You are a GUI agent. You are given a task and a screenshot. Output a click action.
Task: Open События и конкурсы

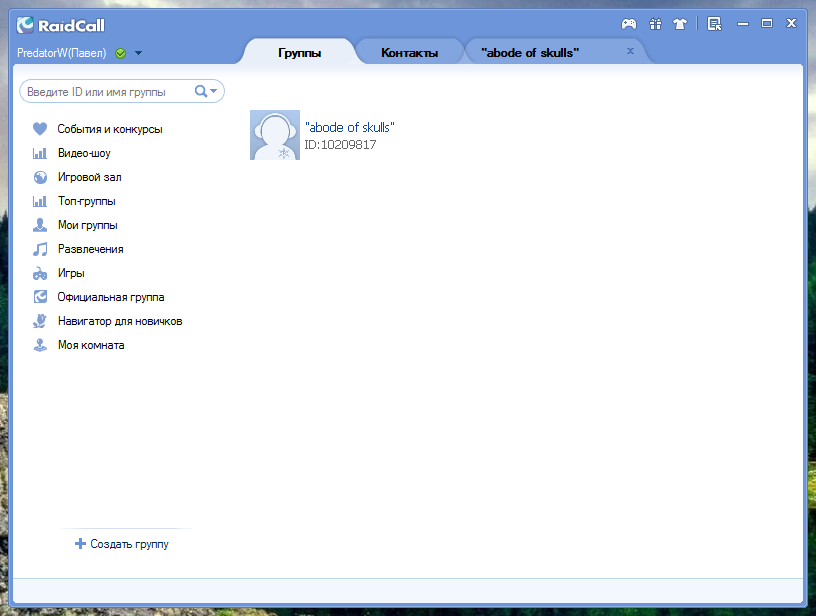[x=110, y=129]
